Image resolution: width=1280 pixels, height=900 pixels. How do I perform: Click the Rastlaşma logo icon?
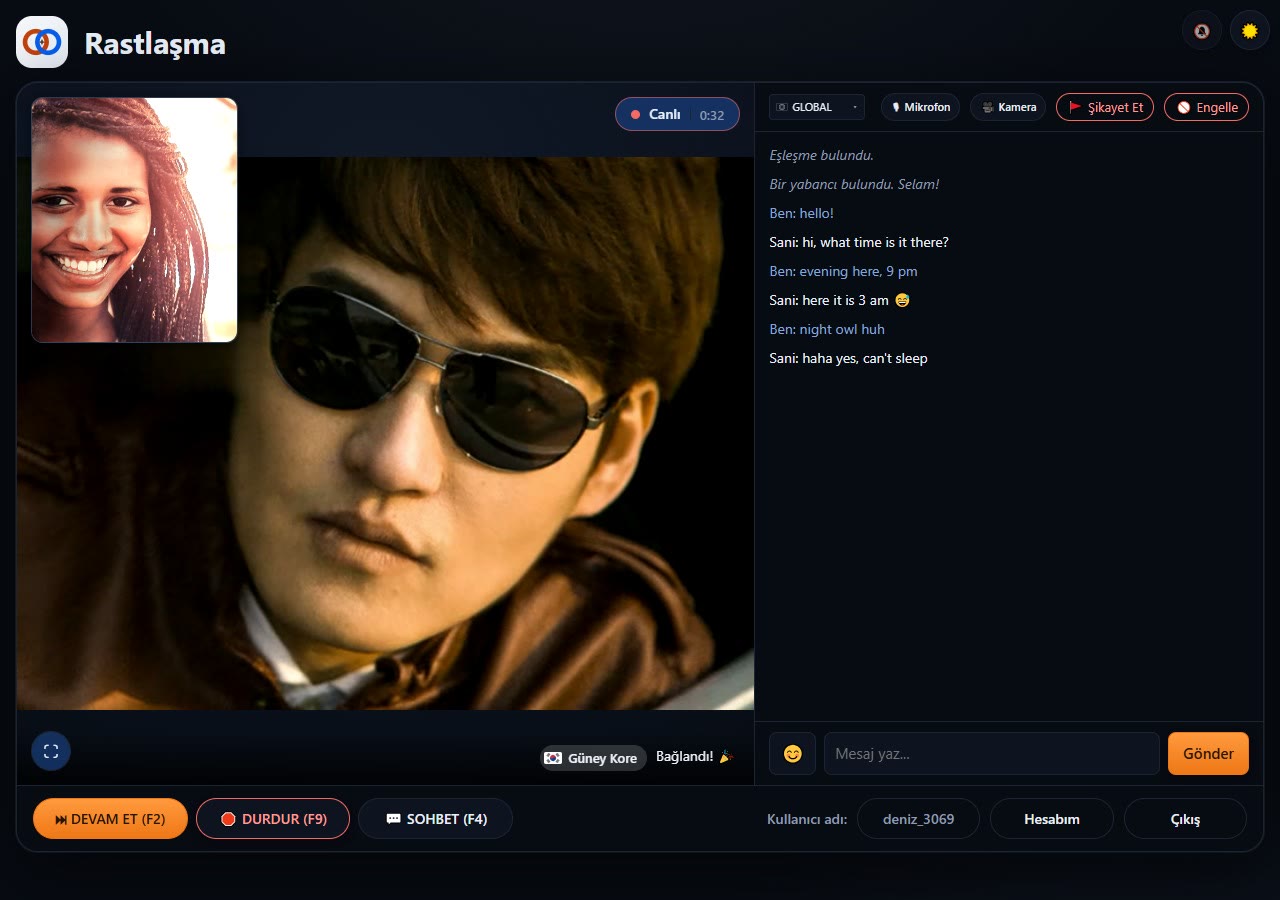click(42, 42)
